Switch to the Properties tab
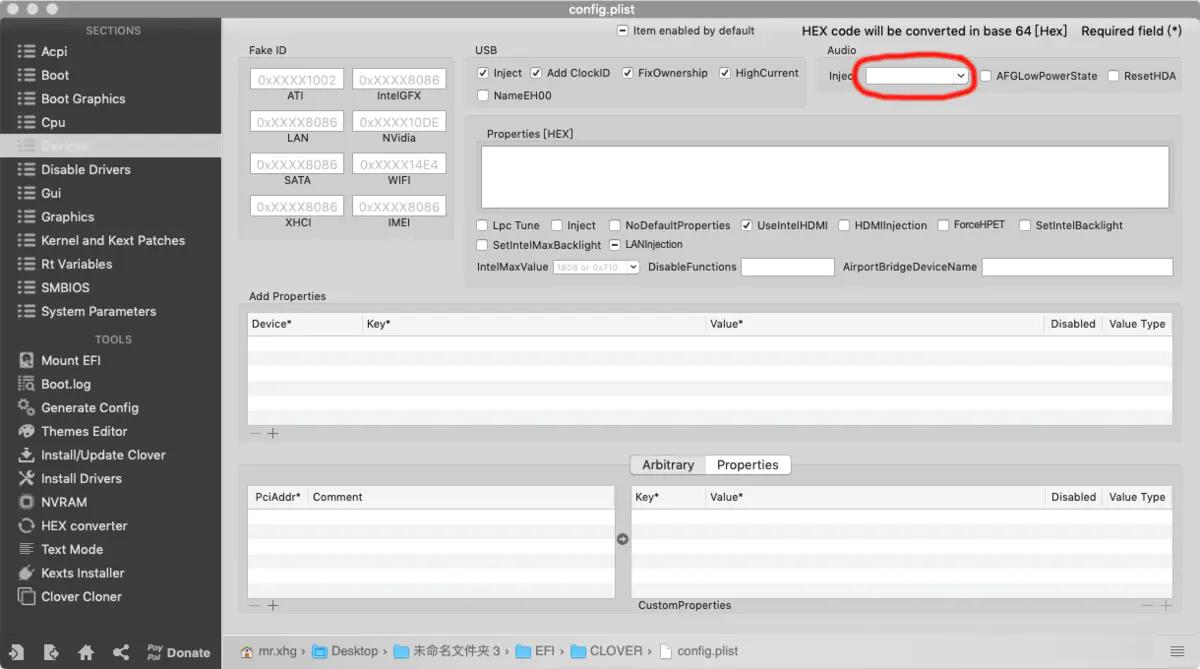This screenshot has height=669, width=1200. tap(748, 464)
